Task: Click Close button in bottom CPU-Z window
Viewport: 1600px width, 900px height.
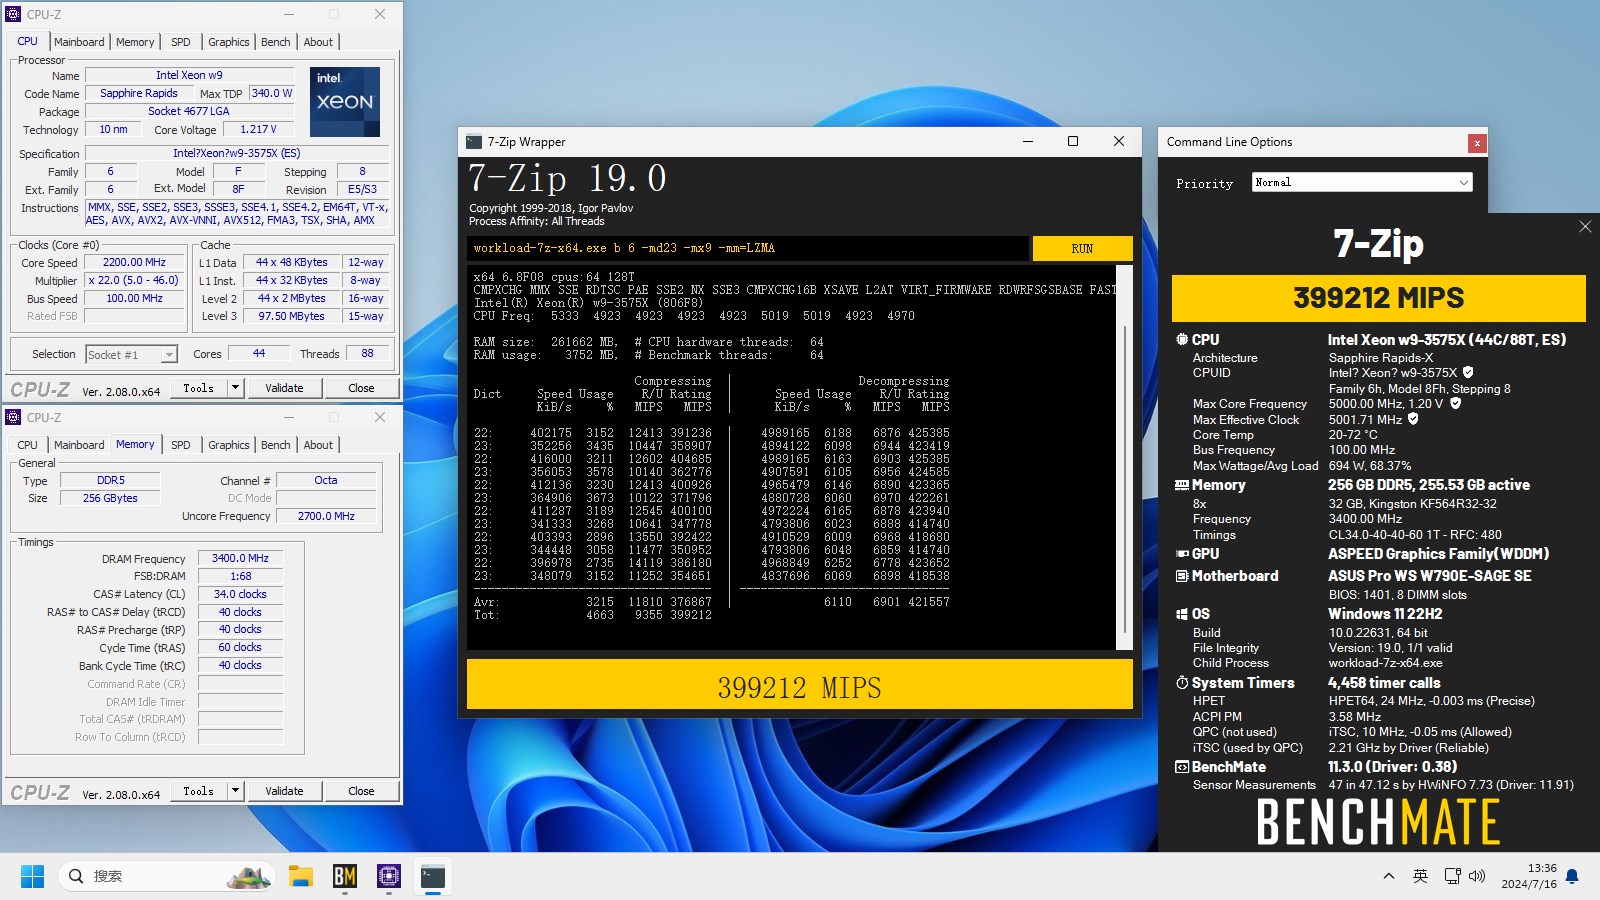Action: (x=361, y=791)
